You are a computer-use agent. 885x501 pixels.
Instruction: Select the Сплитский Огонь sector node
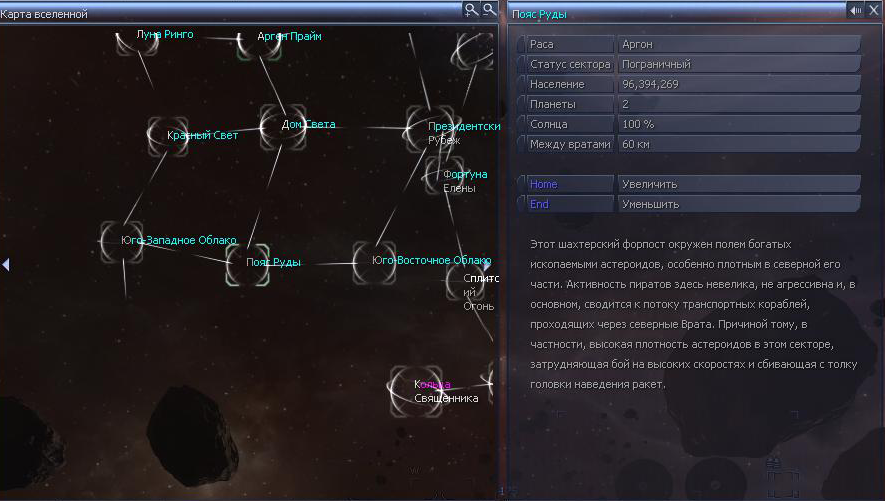(x=464, y=282)
